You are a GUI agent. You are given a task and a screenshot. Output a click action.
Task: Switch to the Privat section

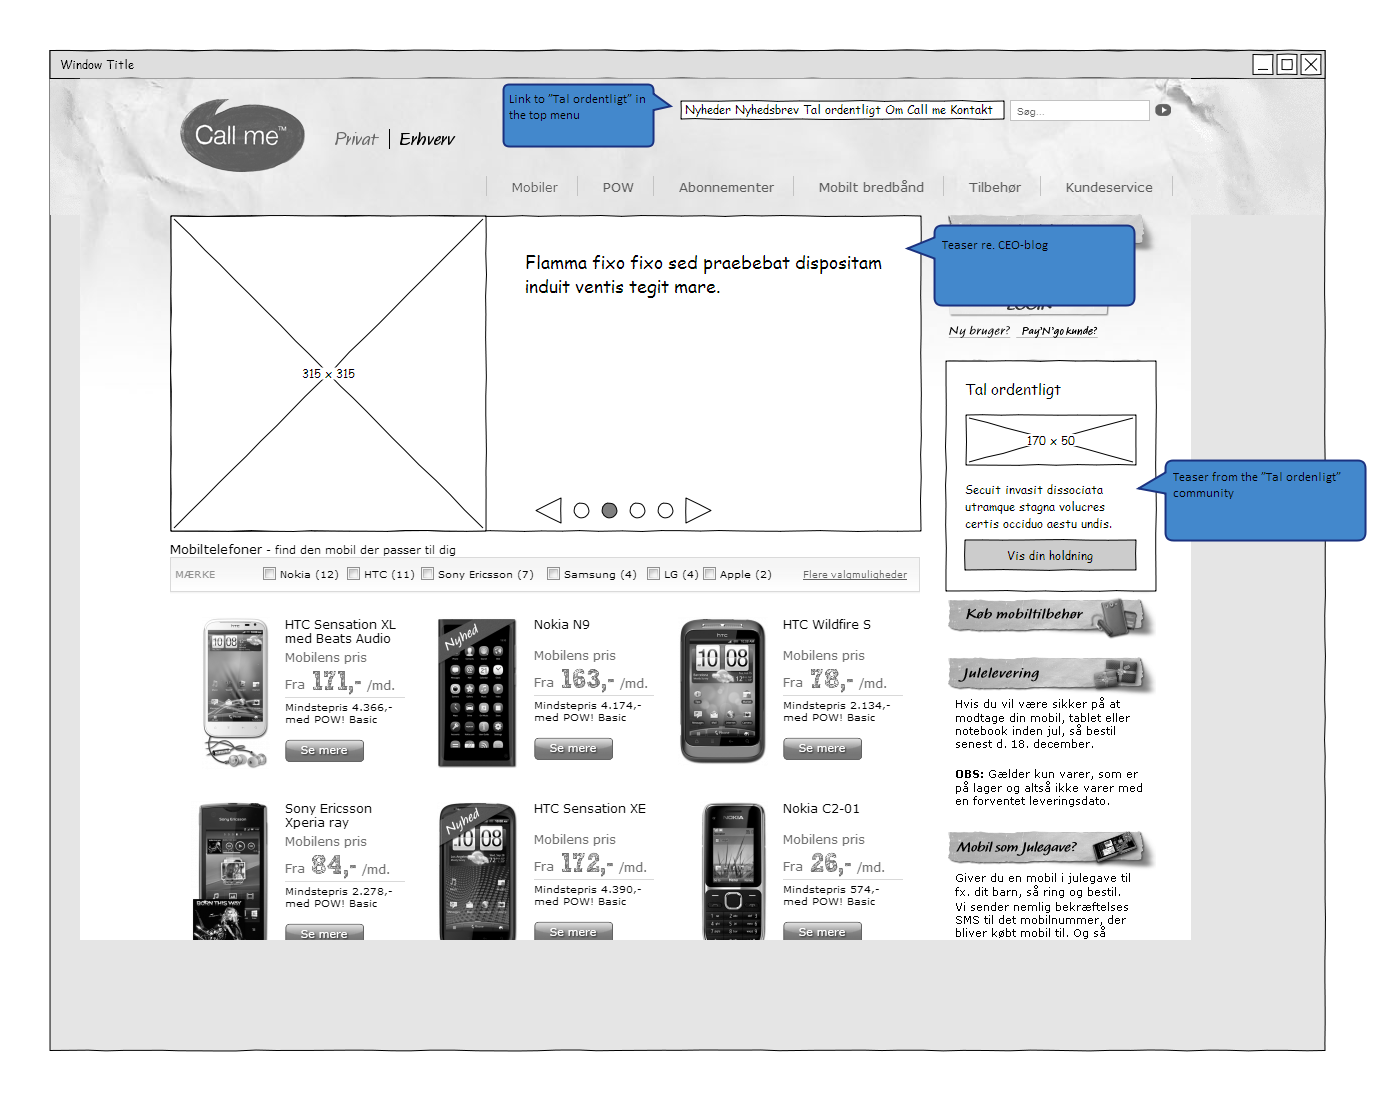[x=356, y=139]
